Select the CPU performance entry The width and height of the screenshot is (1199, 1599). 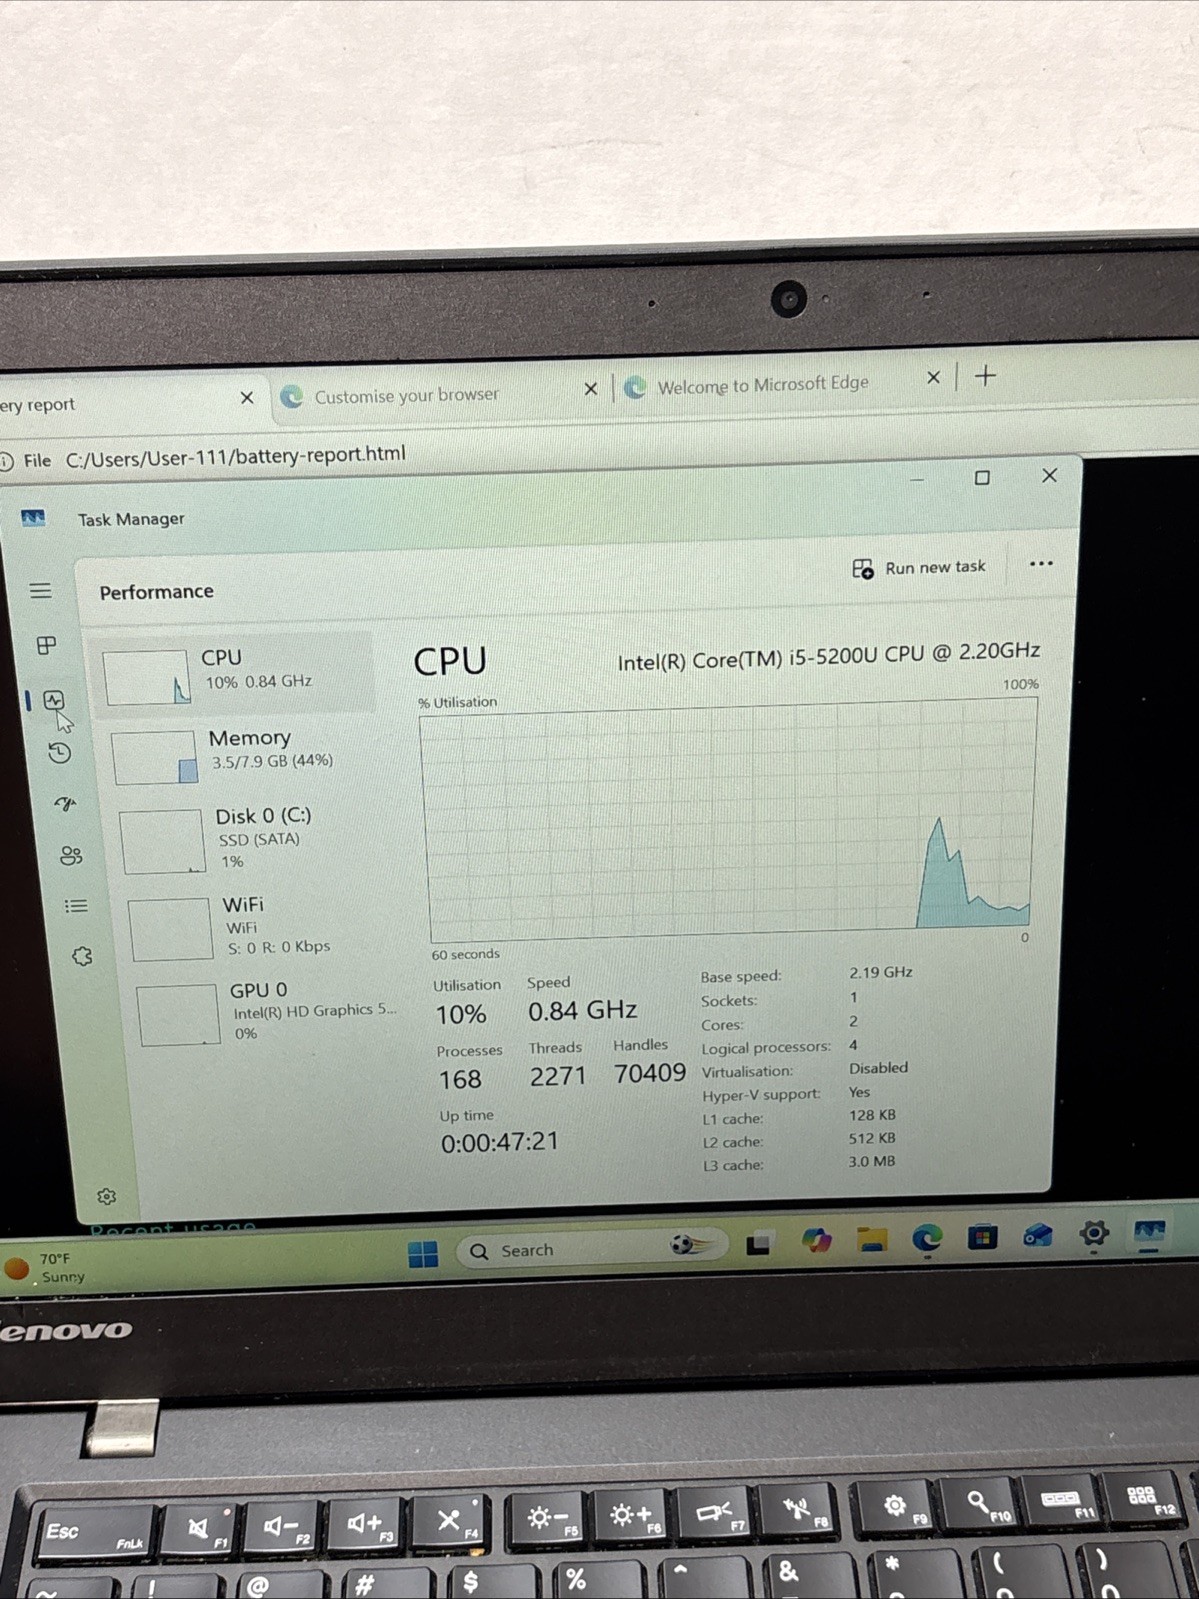(233, 672)
